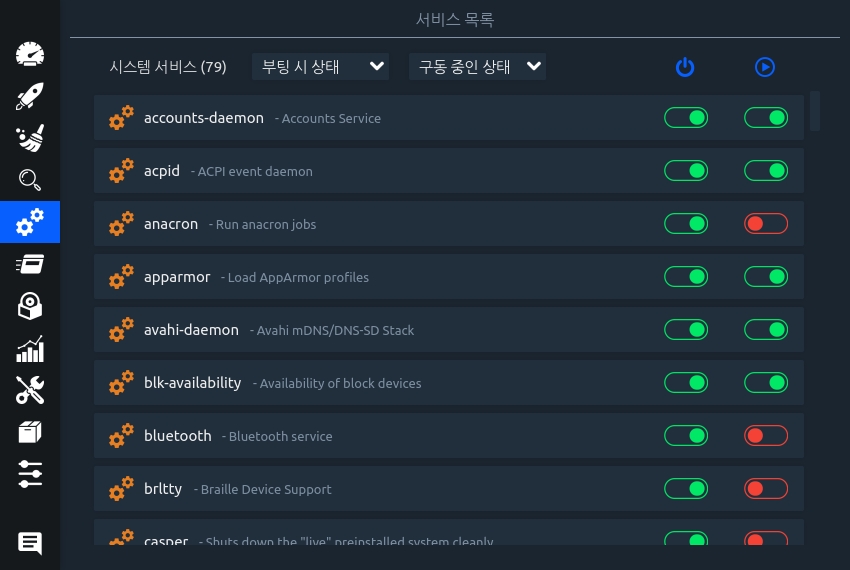Stop the running avahi-daemon service toggle

pyautogui.click(x=766, y=330)
